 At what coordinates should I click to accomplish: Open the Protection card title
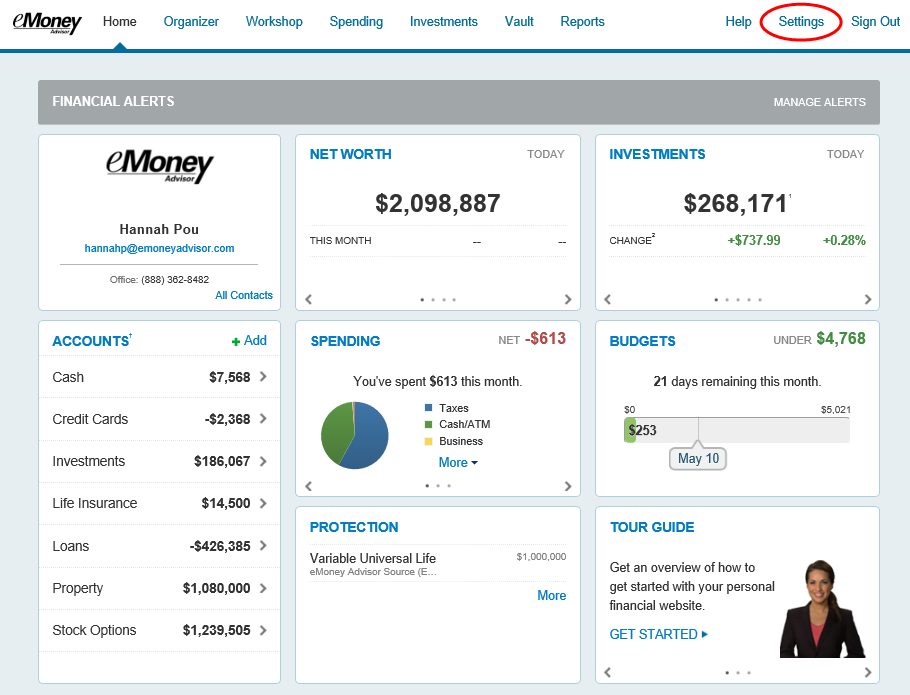(354, 527)
